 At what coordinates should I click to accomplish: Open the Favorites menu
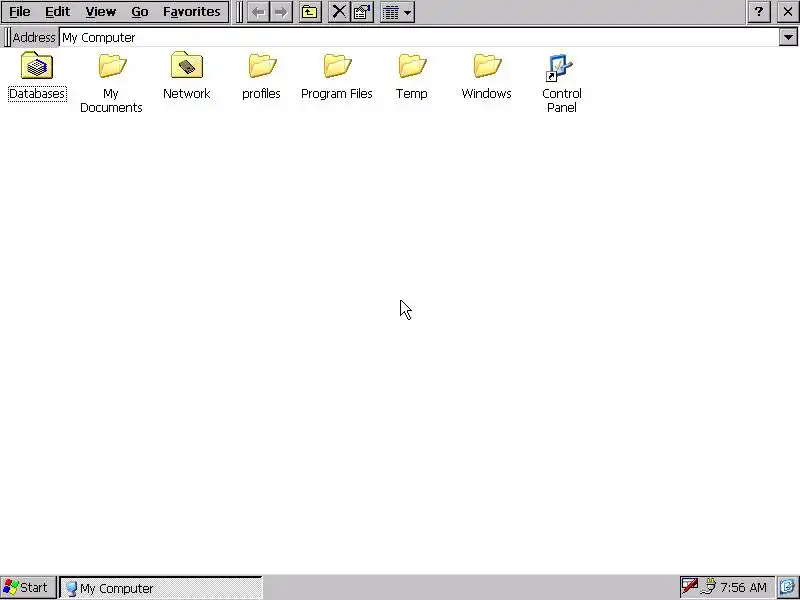click(192, 11)
